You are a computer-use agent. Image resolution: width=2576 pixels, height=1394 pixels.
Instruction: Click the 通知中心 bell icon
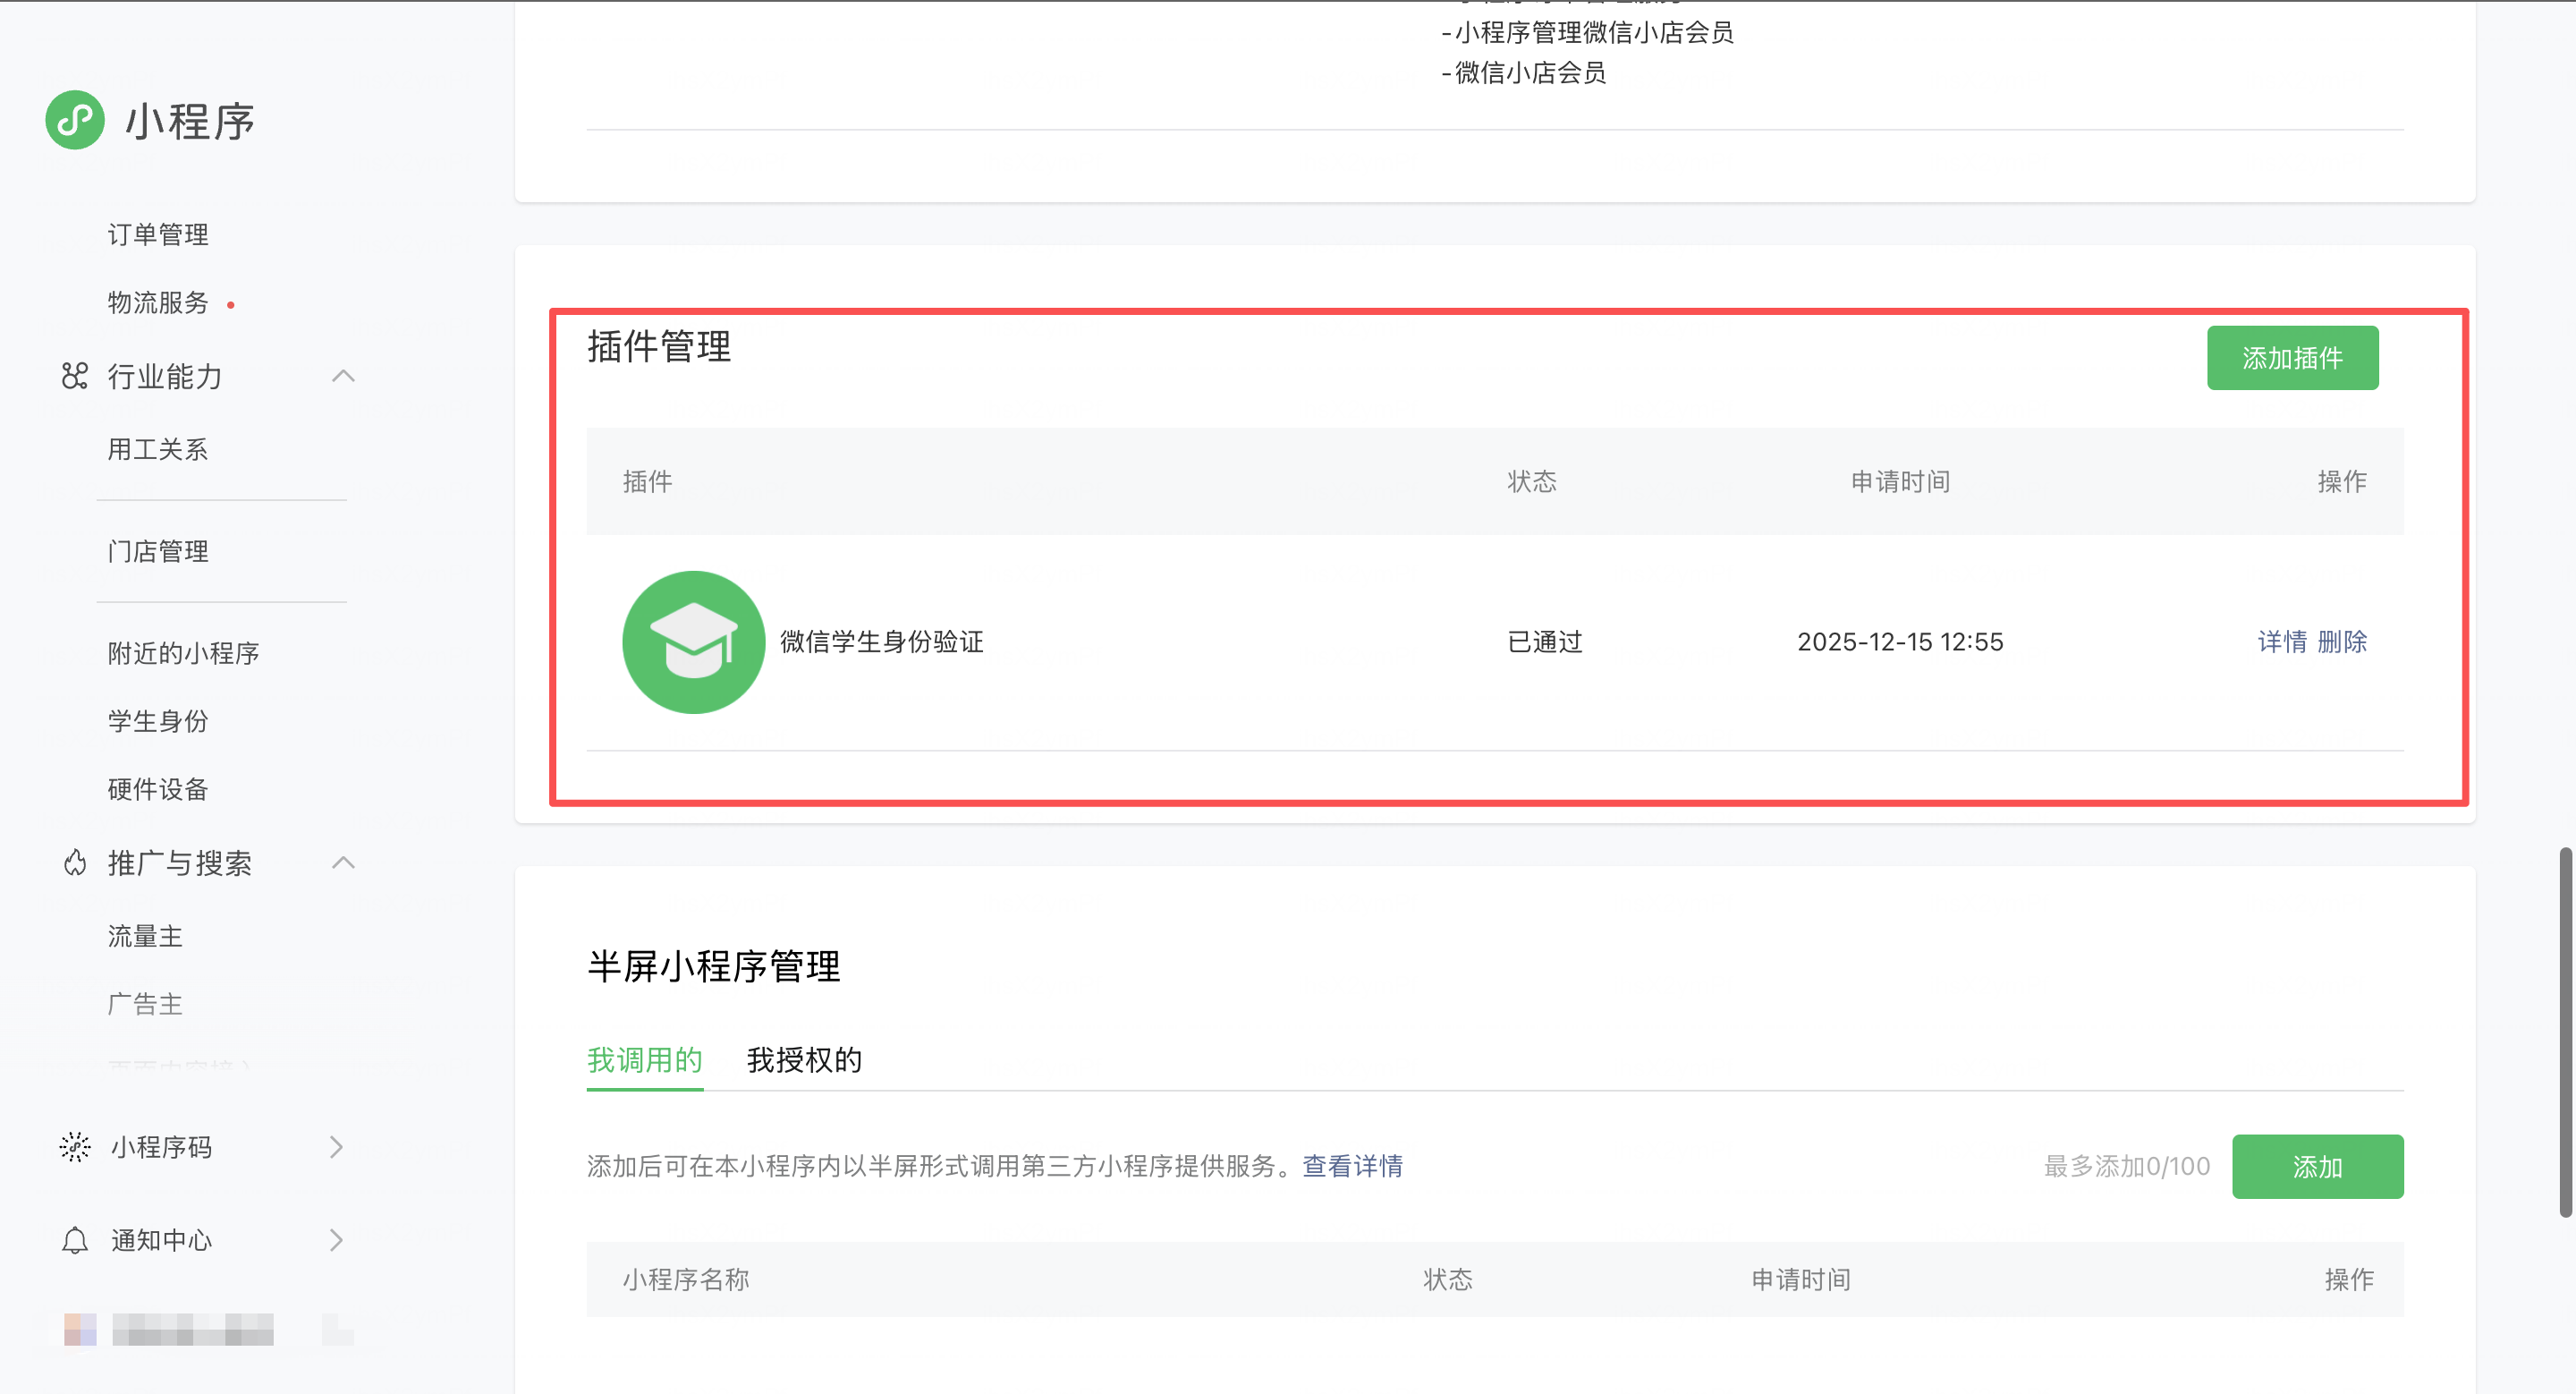click(75, 1240)
